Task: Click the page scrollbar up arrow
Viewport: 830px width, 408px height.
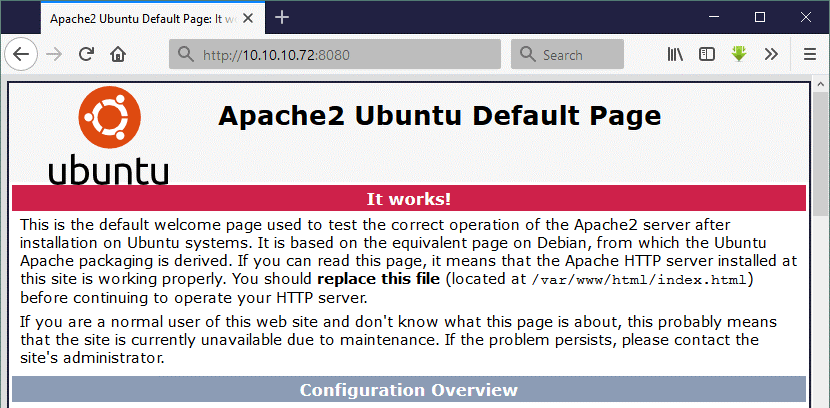Action: (821, 84)
